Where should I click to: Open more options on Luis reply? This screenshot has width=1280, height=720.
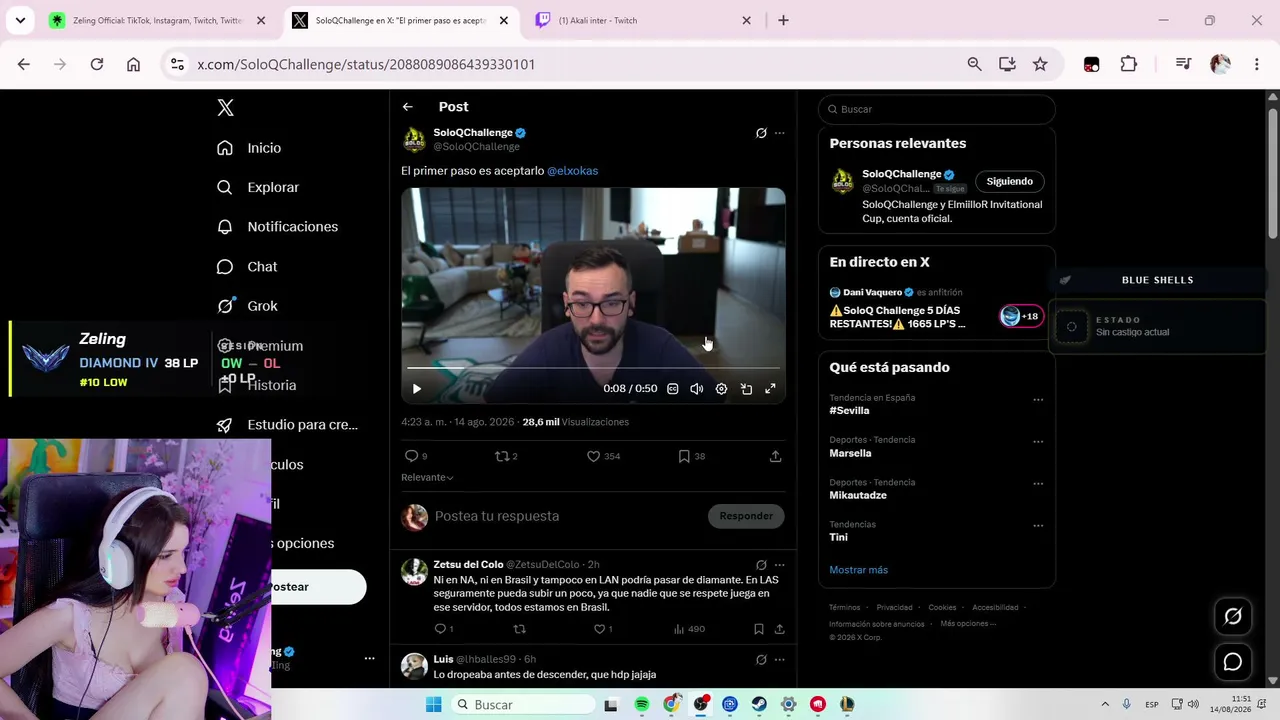point(780,660)
